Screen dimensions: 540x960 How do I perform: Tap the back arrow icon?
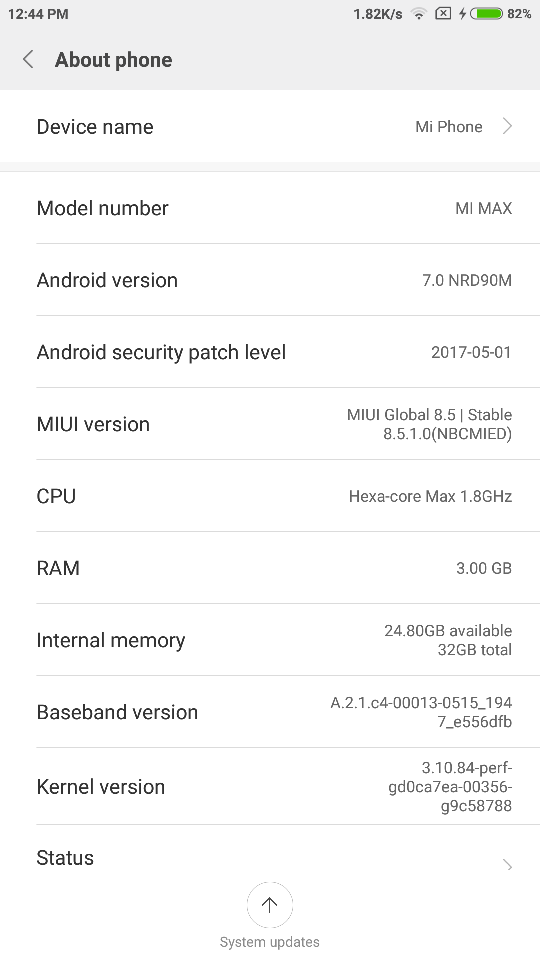(x=28, y=59)
